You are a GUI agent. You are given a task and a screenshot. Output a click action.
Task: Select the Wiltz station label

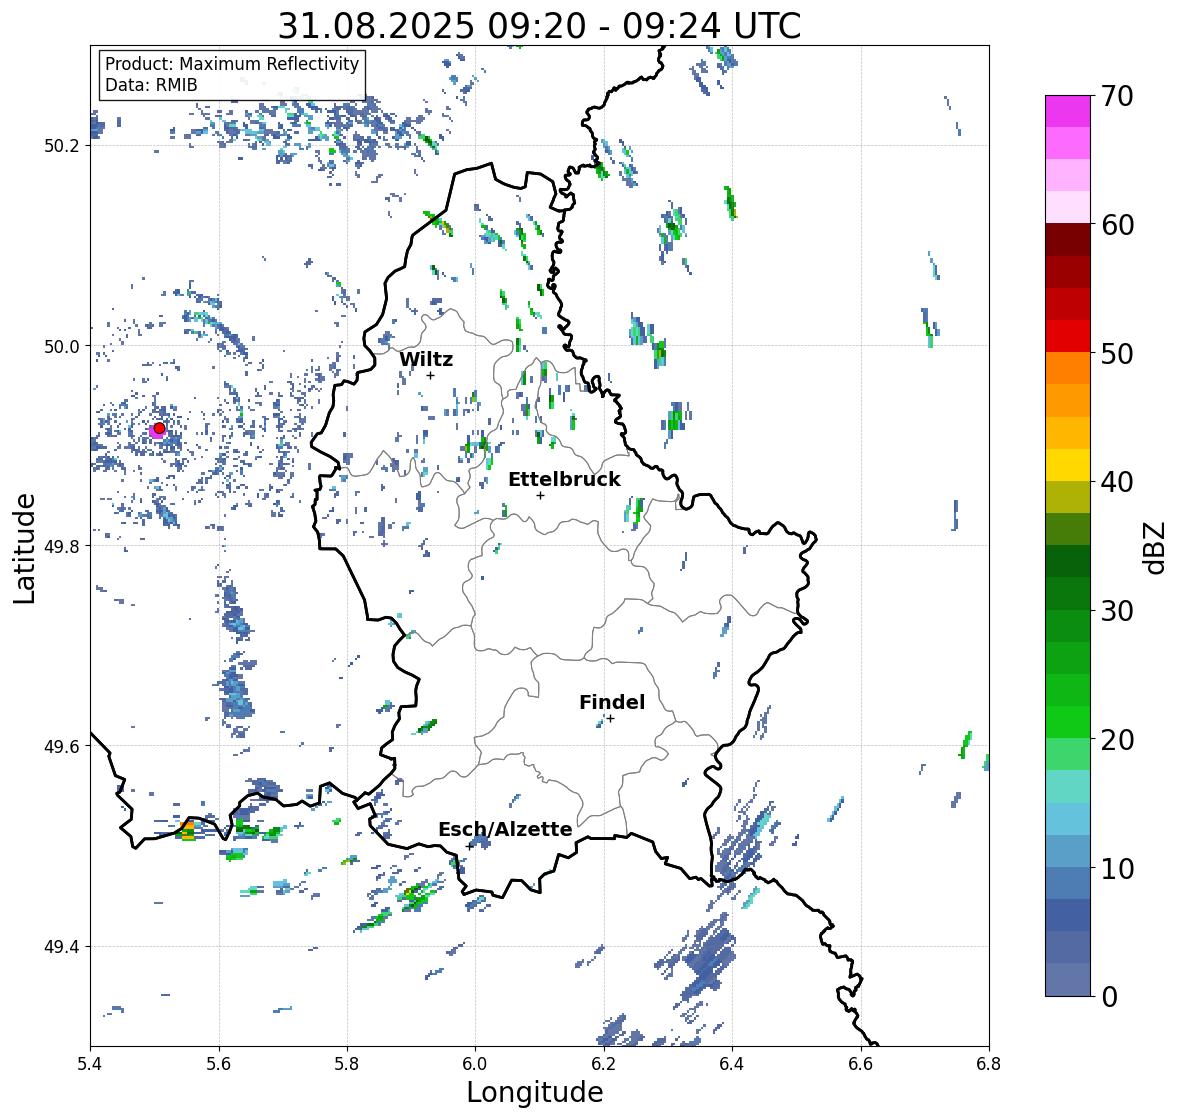point(426,359)
